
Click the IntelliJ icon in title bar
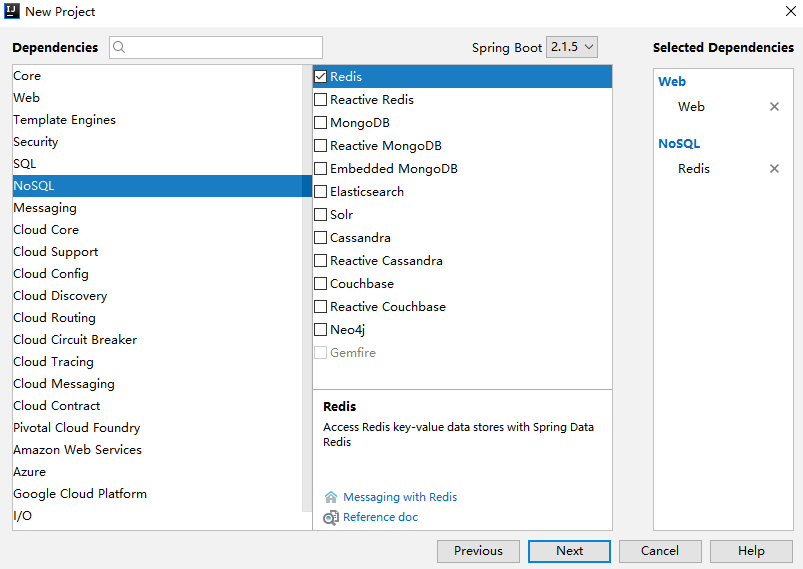[x=13, y=11]
